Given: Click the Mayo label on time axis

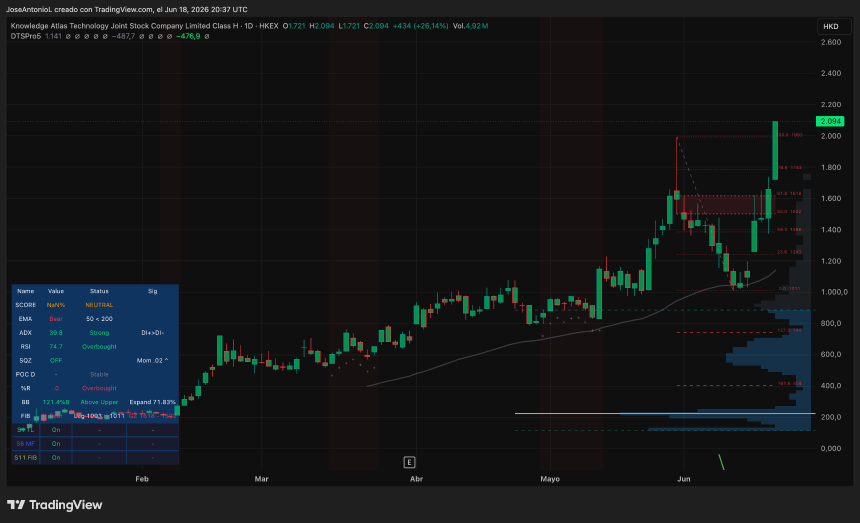Looking at the screenshot, I should [x=550, y=479].
